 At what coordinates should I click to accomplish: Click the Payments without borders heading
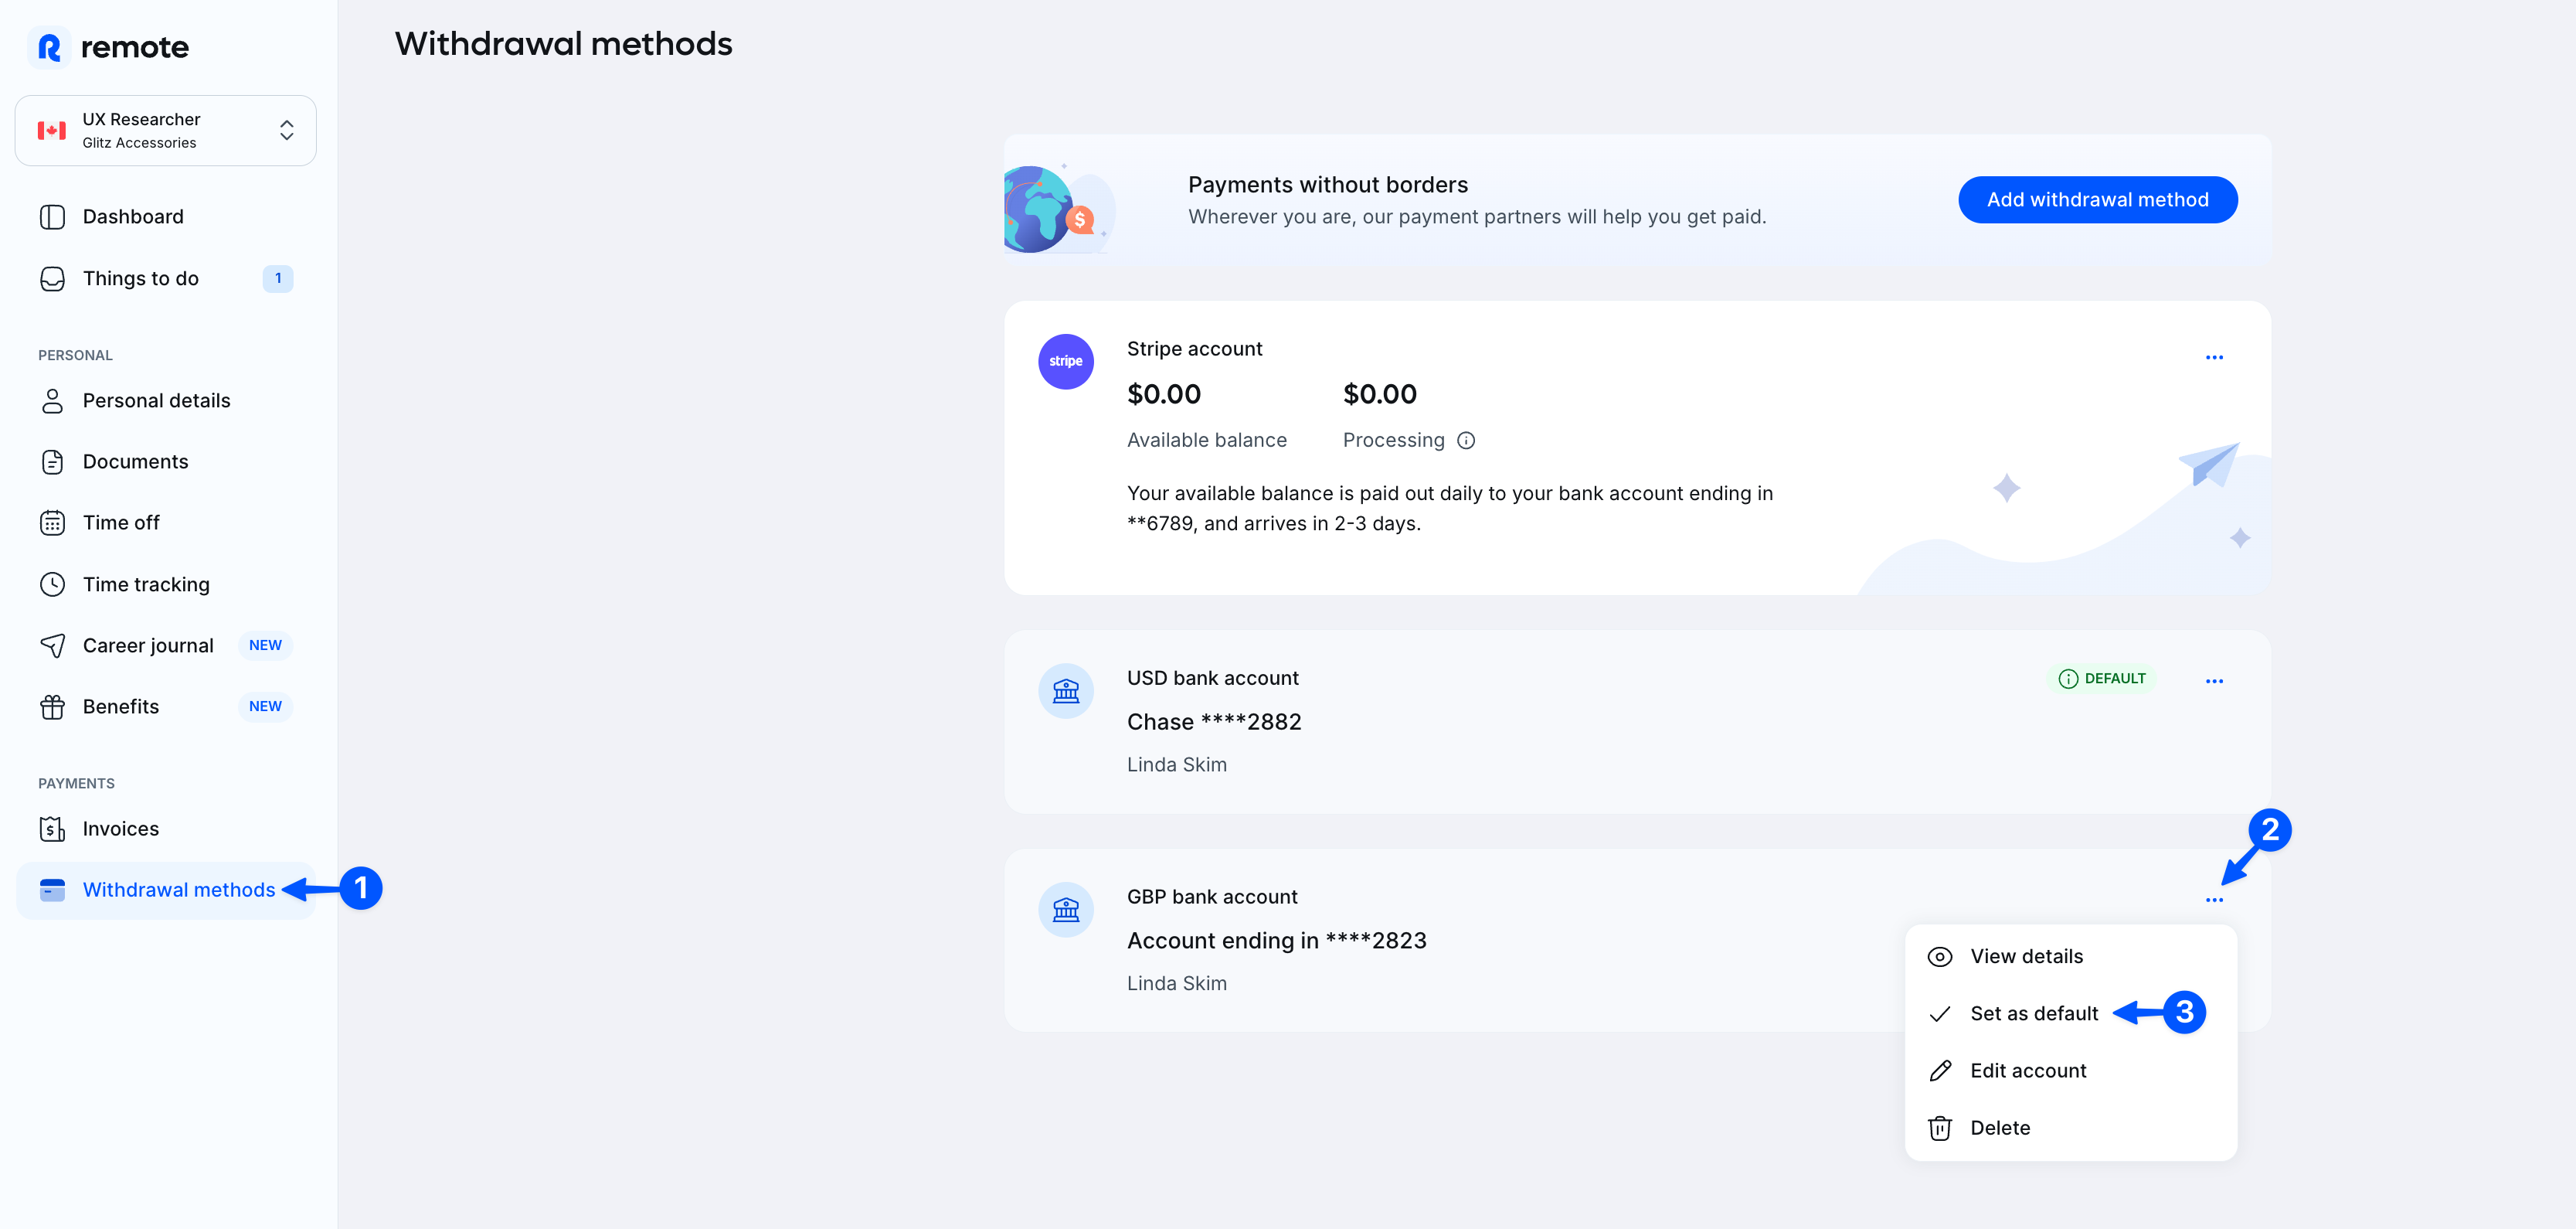(x=1327, y=185)
